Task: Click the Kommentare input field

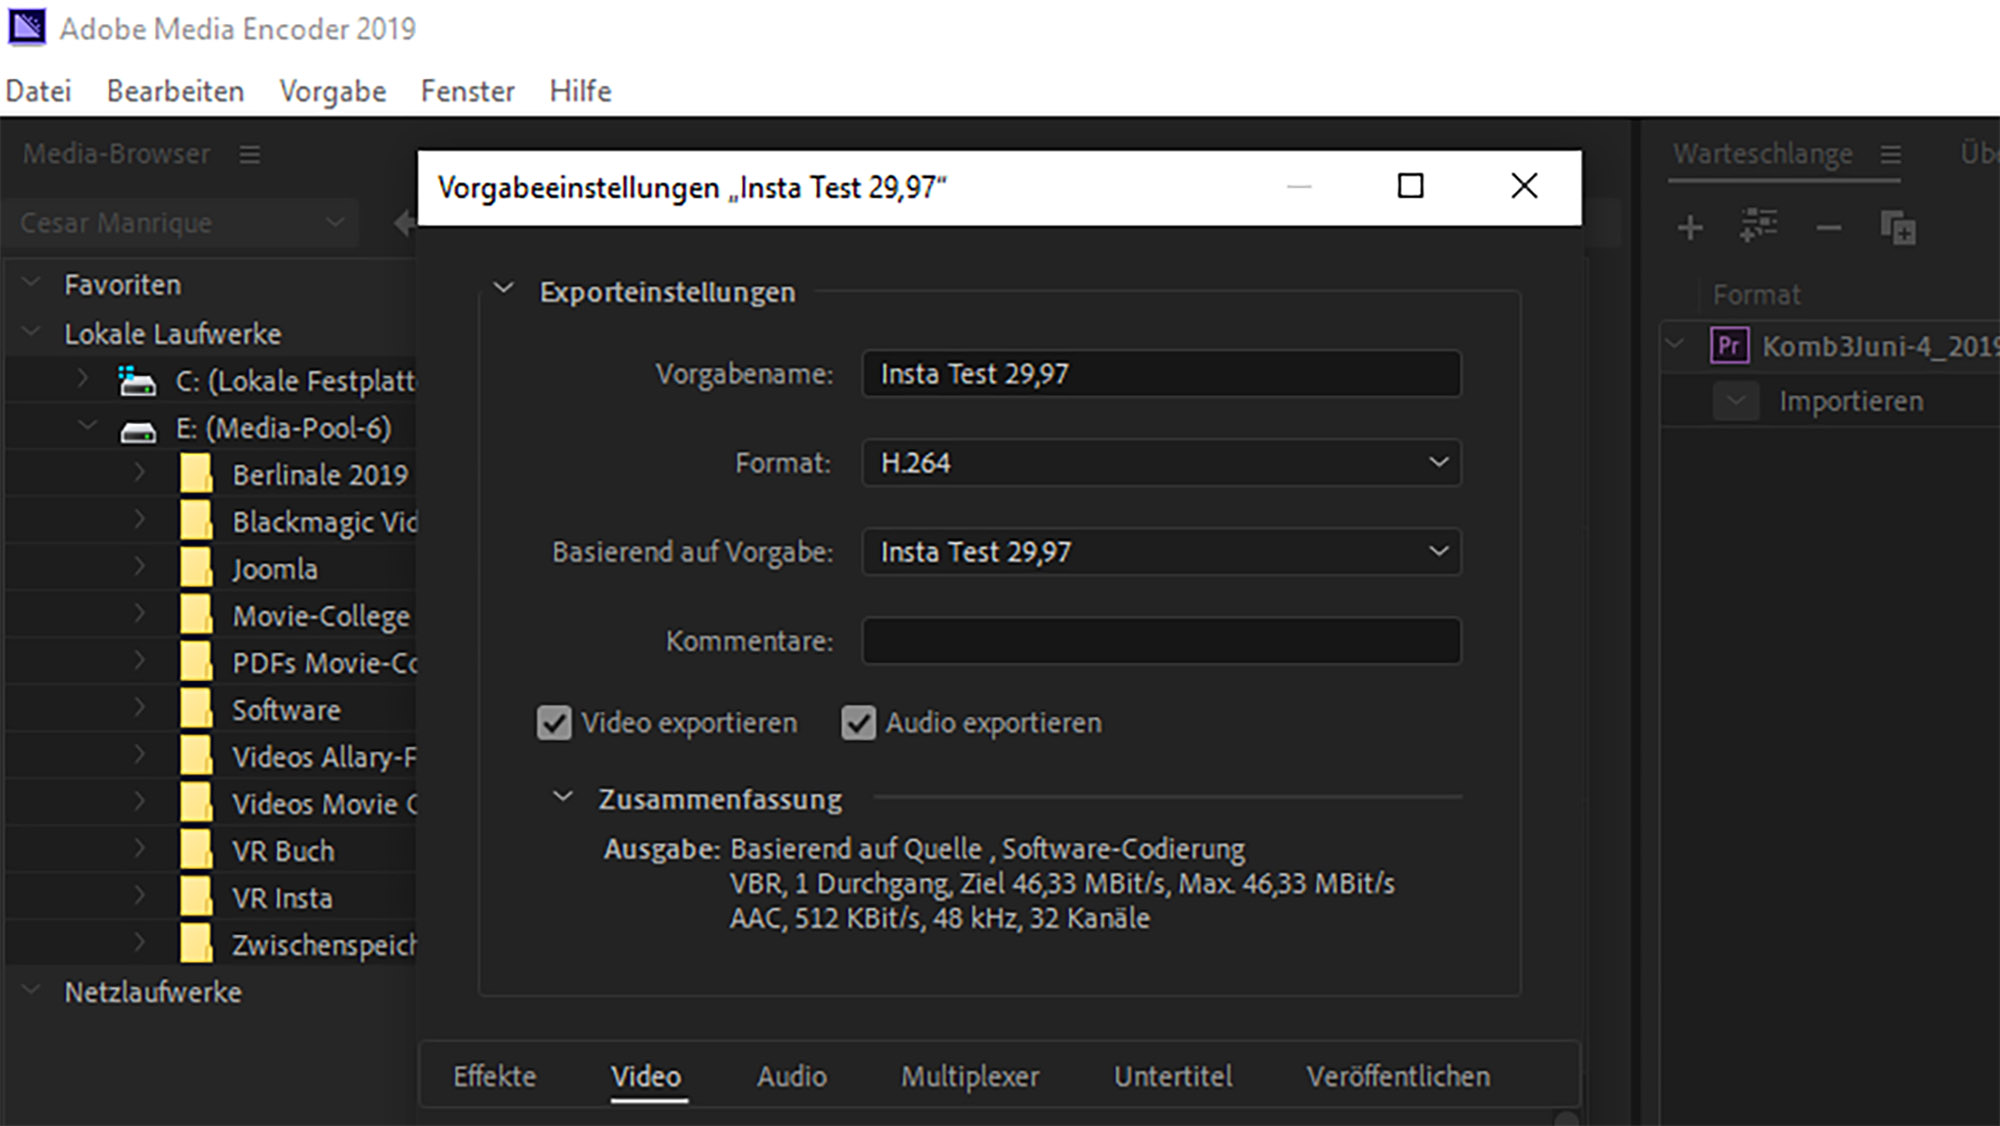Action: (1160, 641)
